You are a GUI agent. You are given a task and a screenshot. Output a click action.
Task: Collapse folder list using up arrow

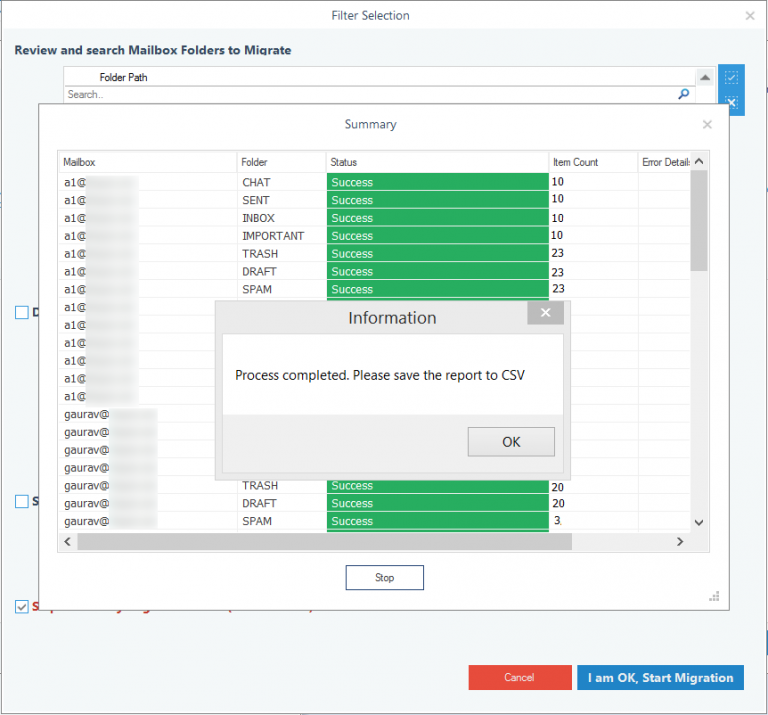pyautogui.click(x=705, y=77)
